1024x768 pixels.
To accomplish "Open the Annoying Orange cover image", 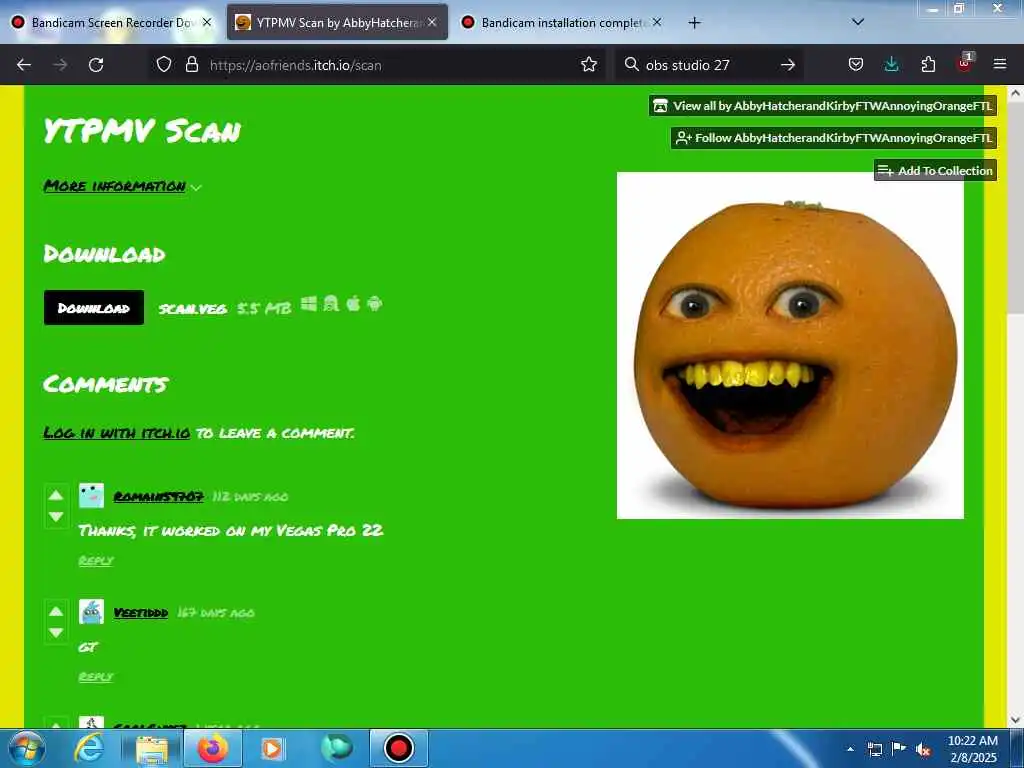I will 790,345.
